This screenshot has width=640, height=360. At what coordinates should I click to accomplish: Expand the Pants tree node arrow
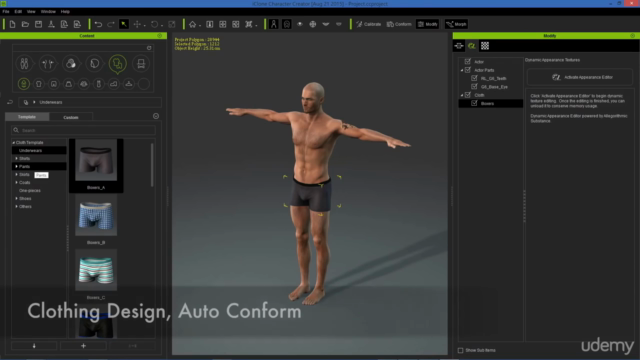point(16,167)
